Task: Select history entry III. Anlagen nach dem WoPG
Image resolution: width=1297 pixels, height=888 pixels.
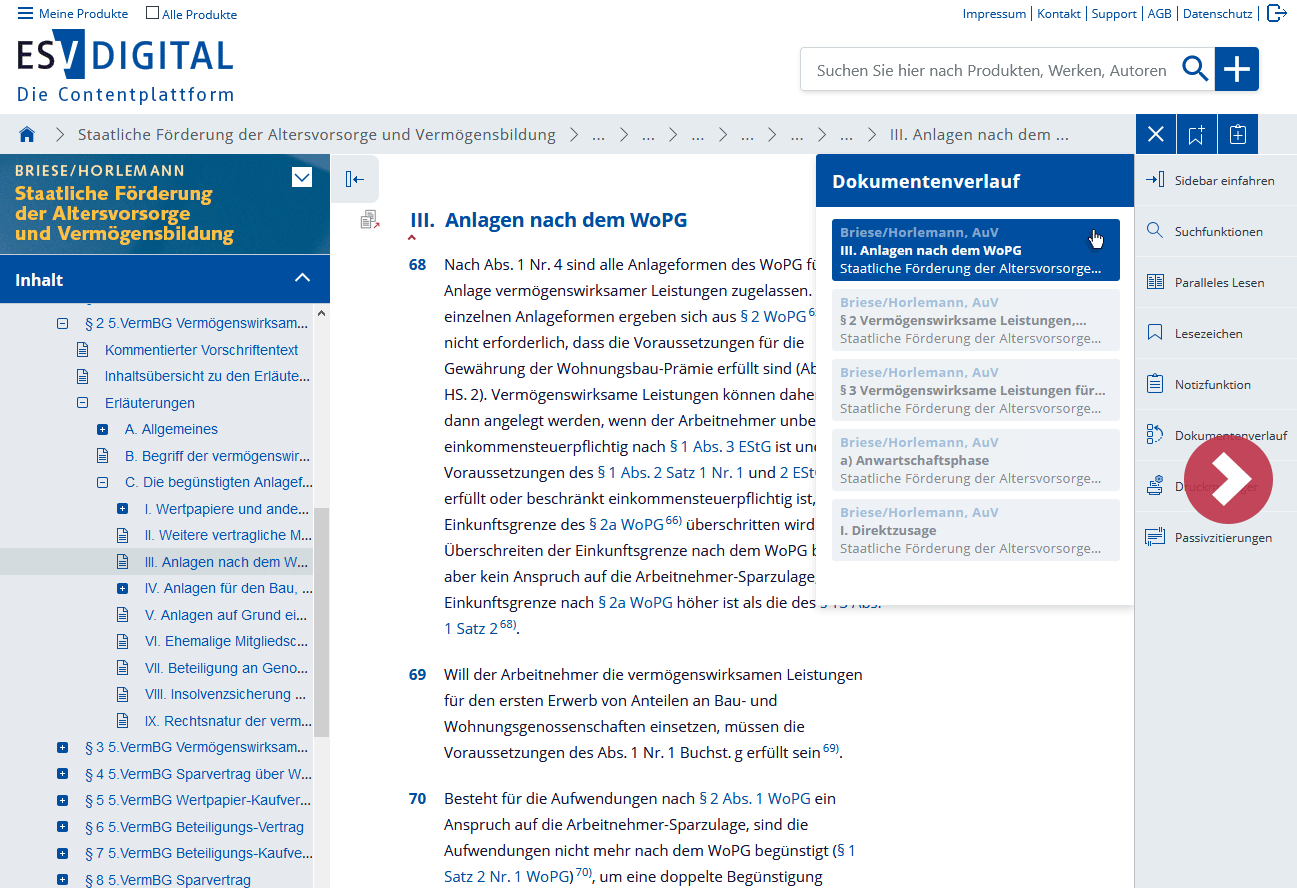Action: coord(976,250)
